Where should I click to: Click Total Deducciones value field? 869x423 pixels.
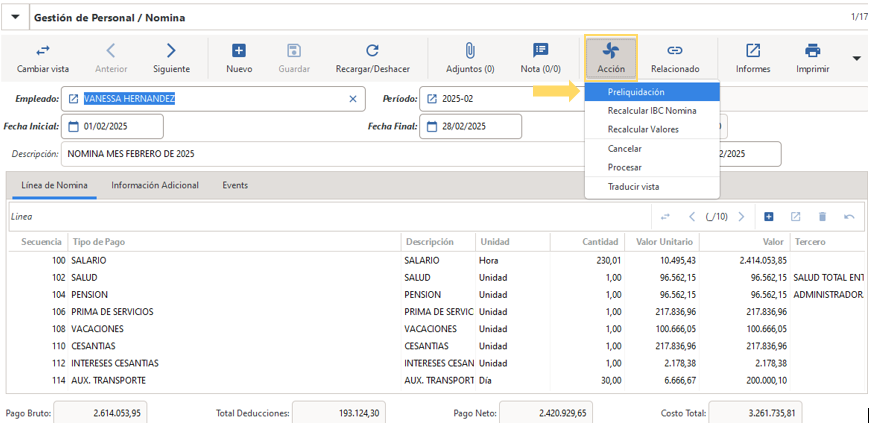[339, 413]
